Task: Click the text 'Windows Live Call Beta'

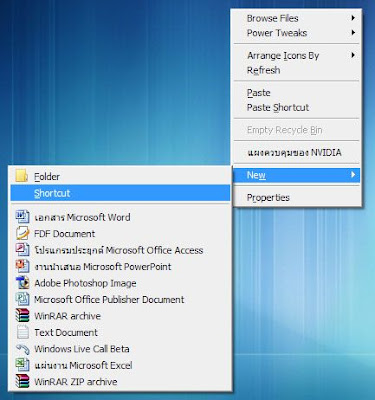Action: coord(82,349)
